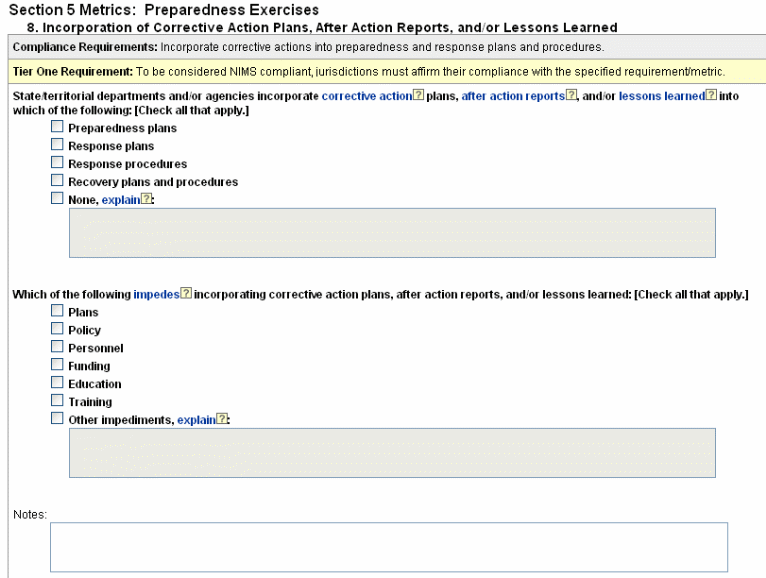Image resolution: width=766 pixels, height=578 pixels.
Task: Click the Other impediments explanation text area
Action: [391, 453]
